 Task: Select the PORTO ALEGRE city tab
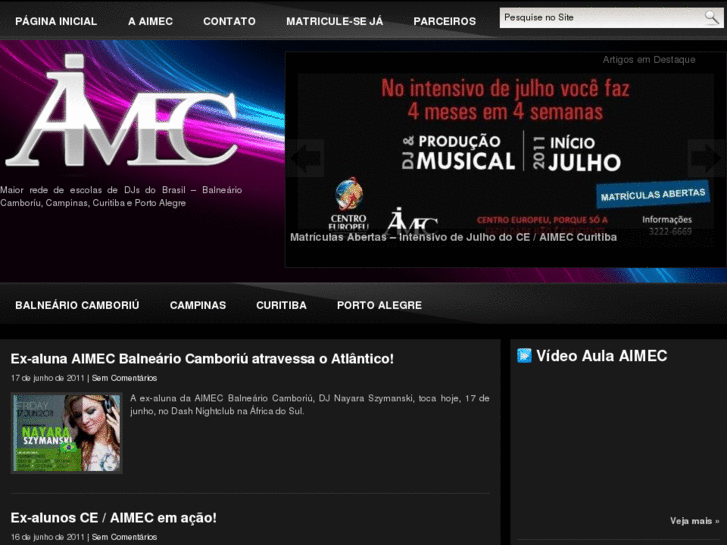click(x=379, y=305)
